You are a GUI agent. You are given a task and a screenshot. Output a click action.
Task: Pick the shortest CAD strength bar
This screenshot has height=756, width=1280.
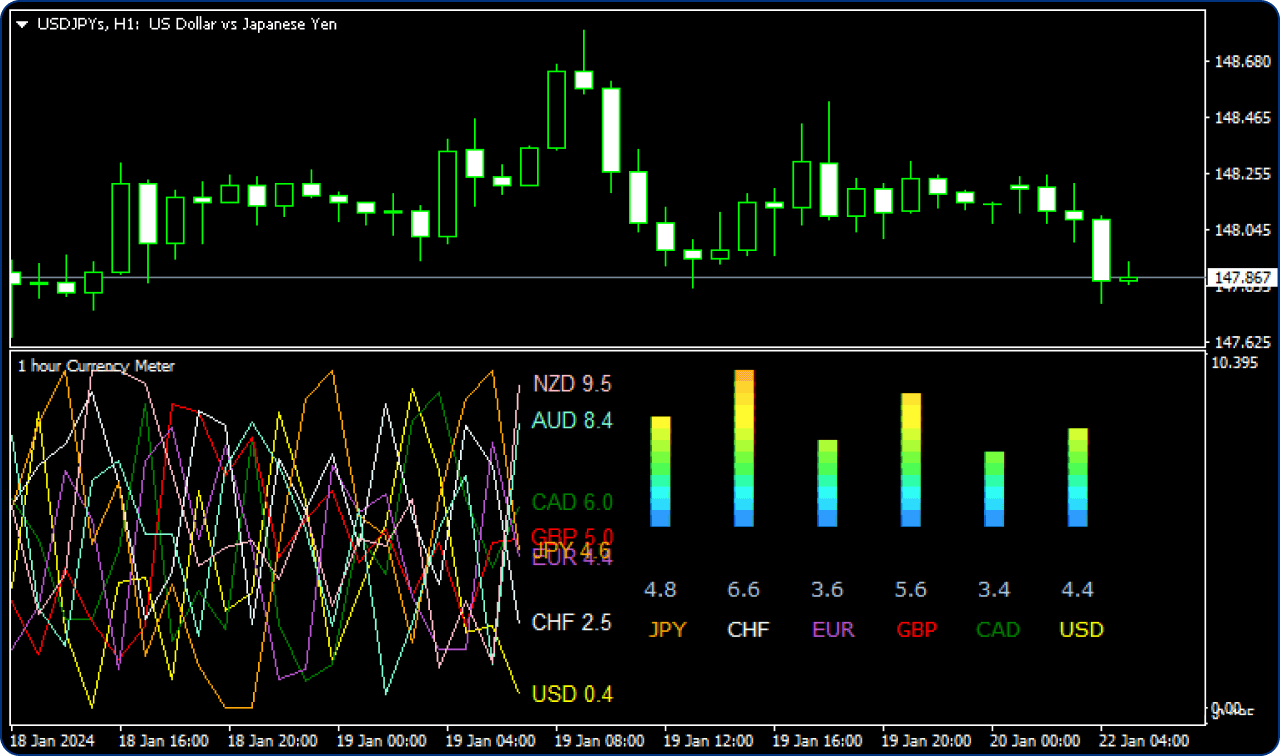[994, 489]
